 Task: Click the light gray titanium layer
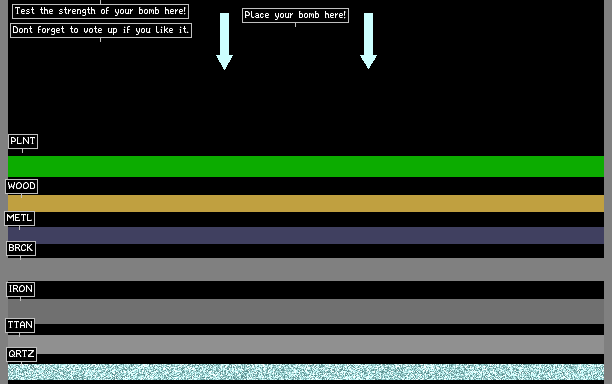(x=306, y=344)
